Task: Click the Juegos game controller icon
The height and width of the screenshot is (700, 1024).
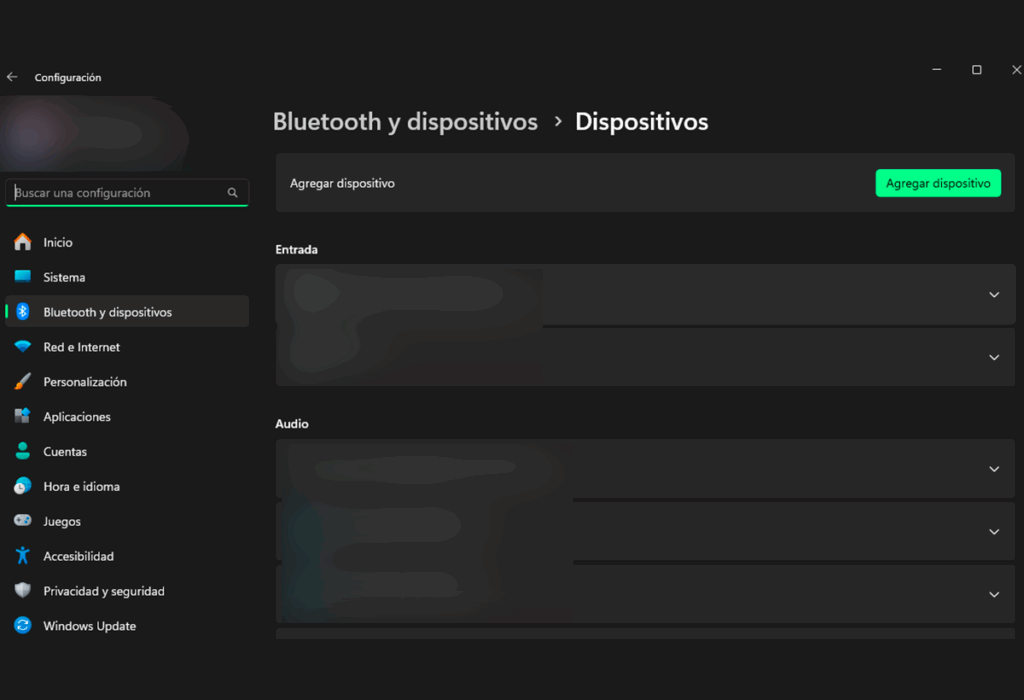Action: [x=23, y=521]
